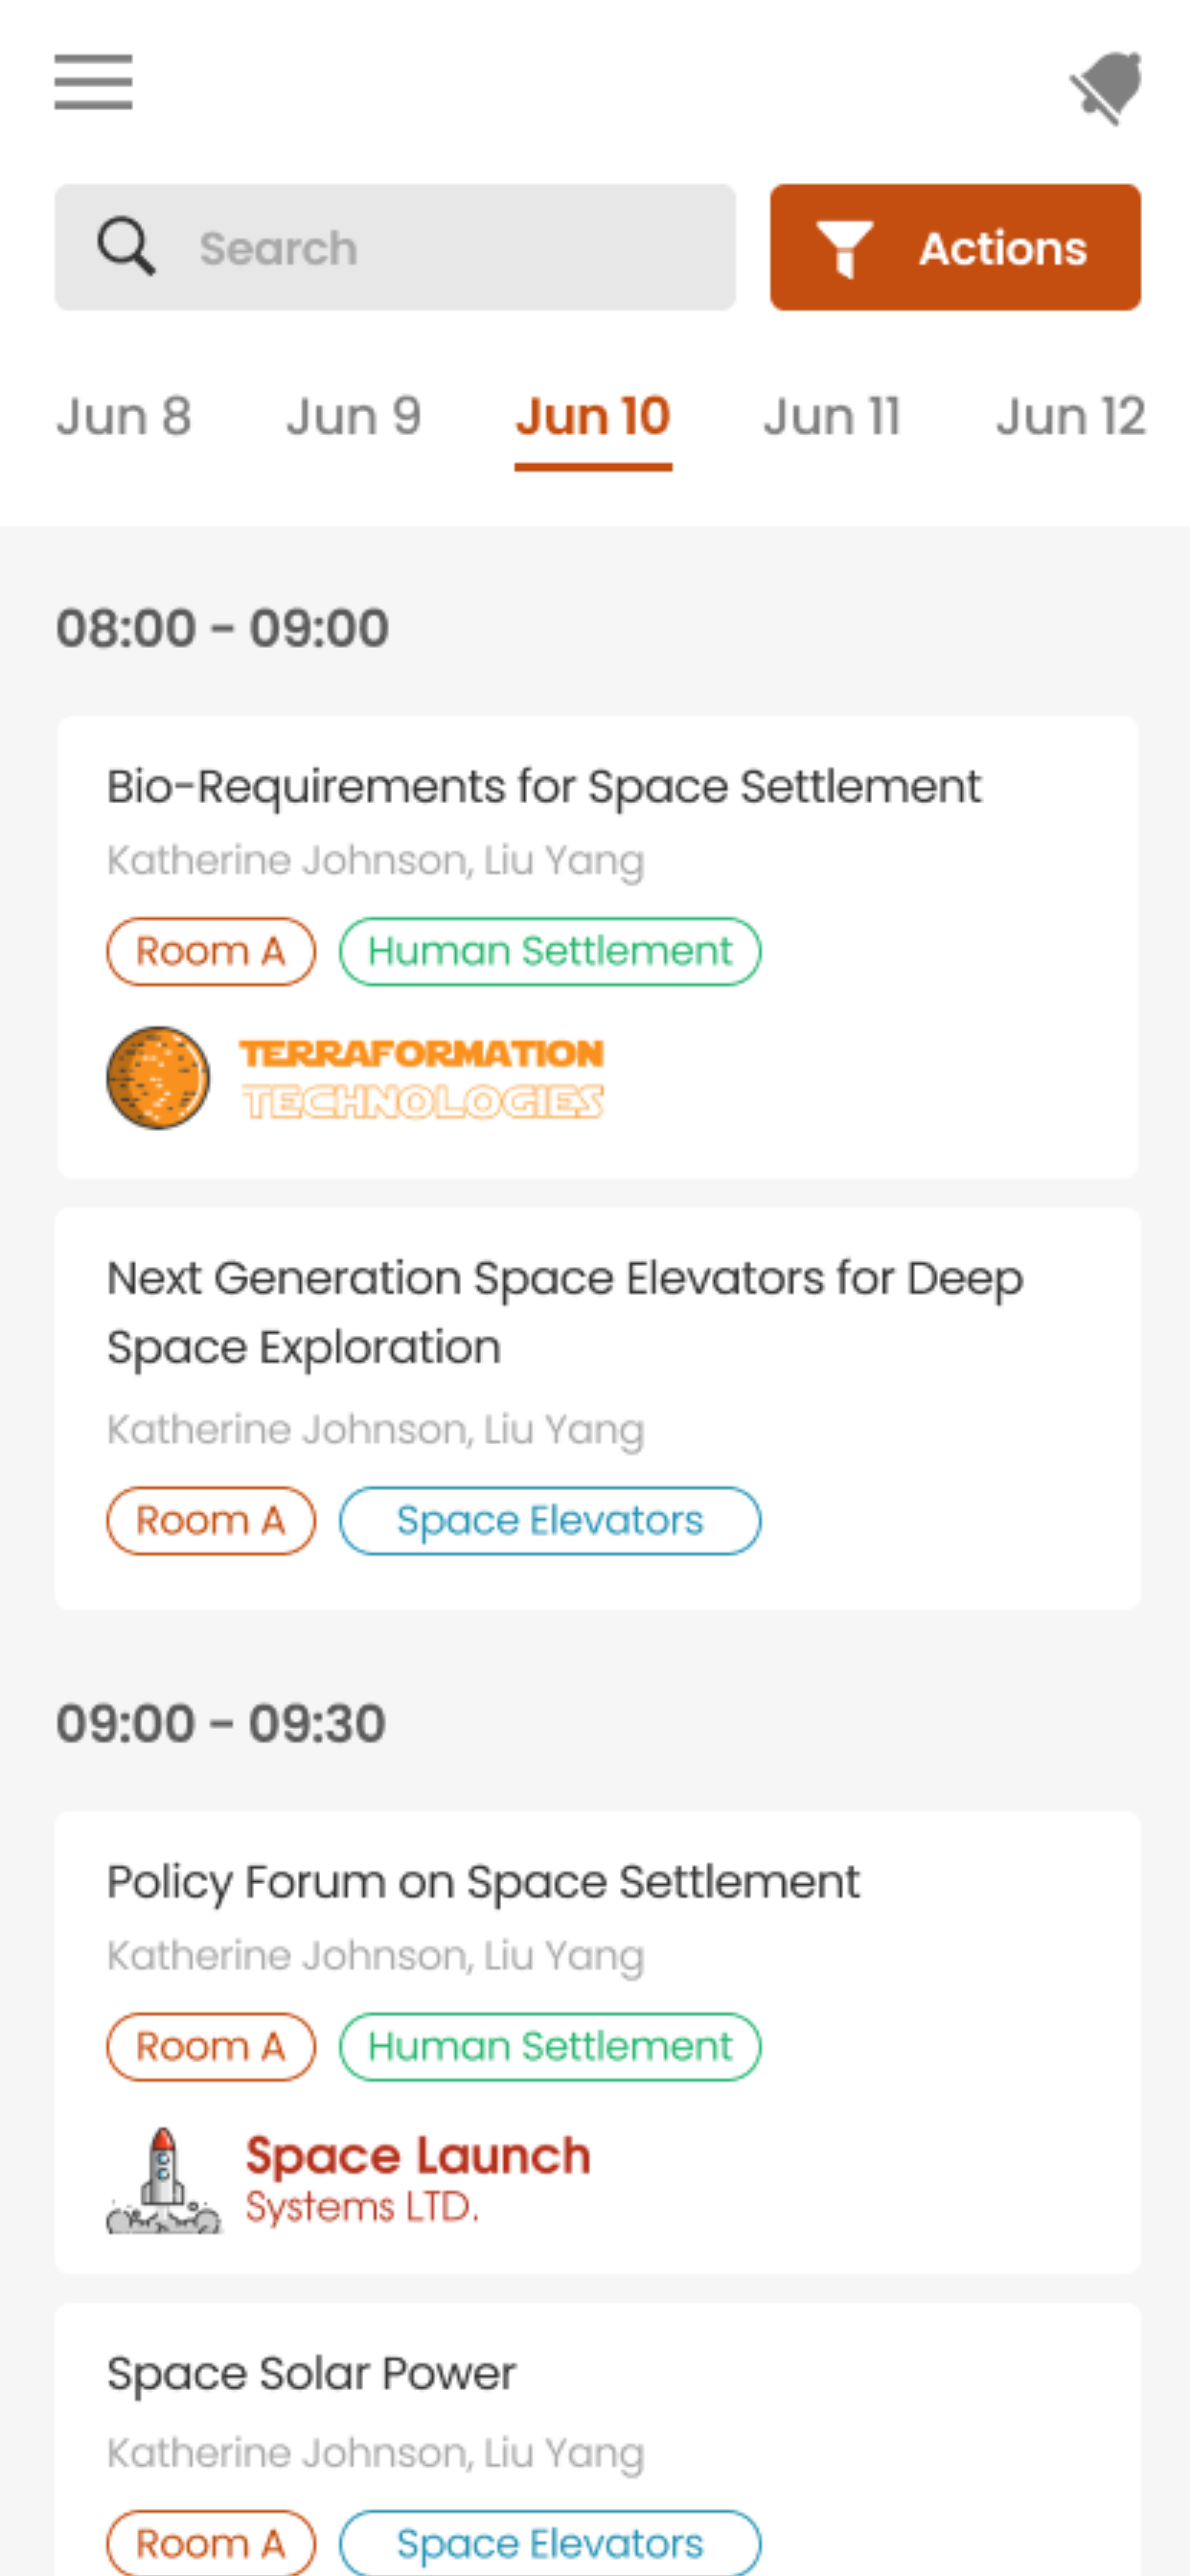Open Policy Forum on Space Settlement session
Viewport: 1190px width, 2576px height.
(x=483, y=1882)
